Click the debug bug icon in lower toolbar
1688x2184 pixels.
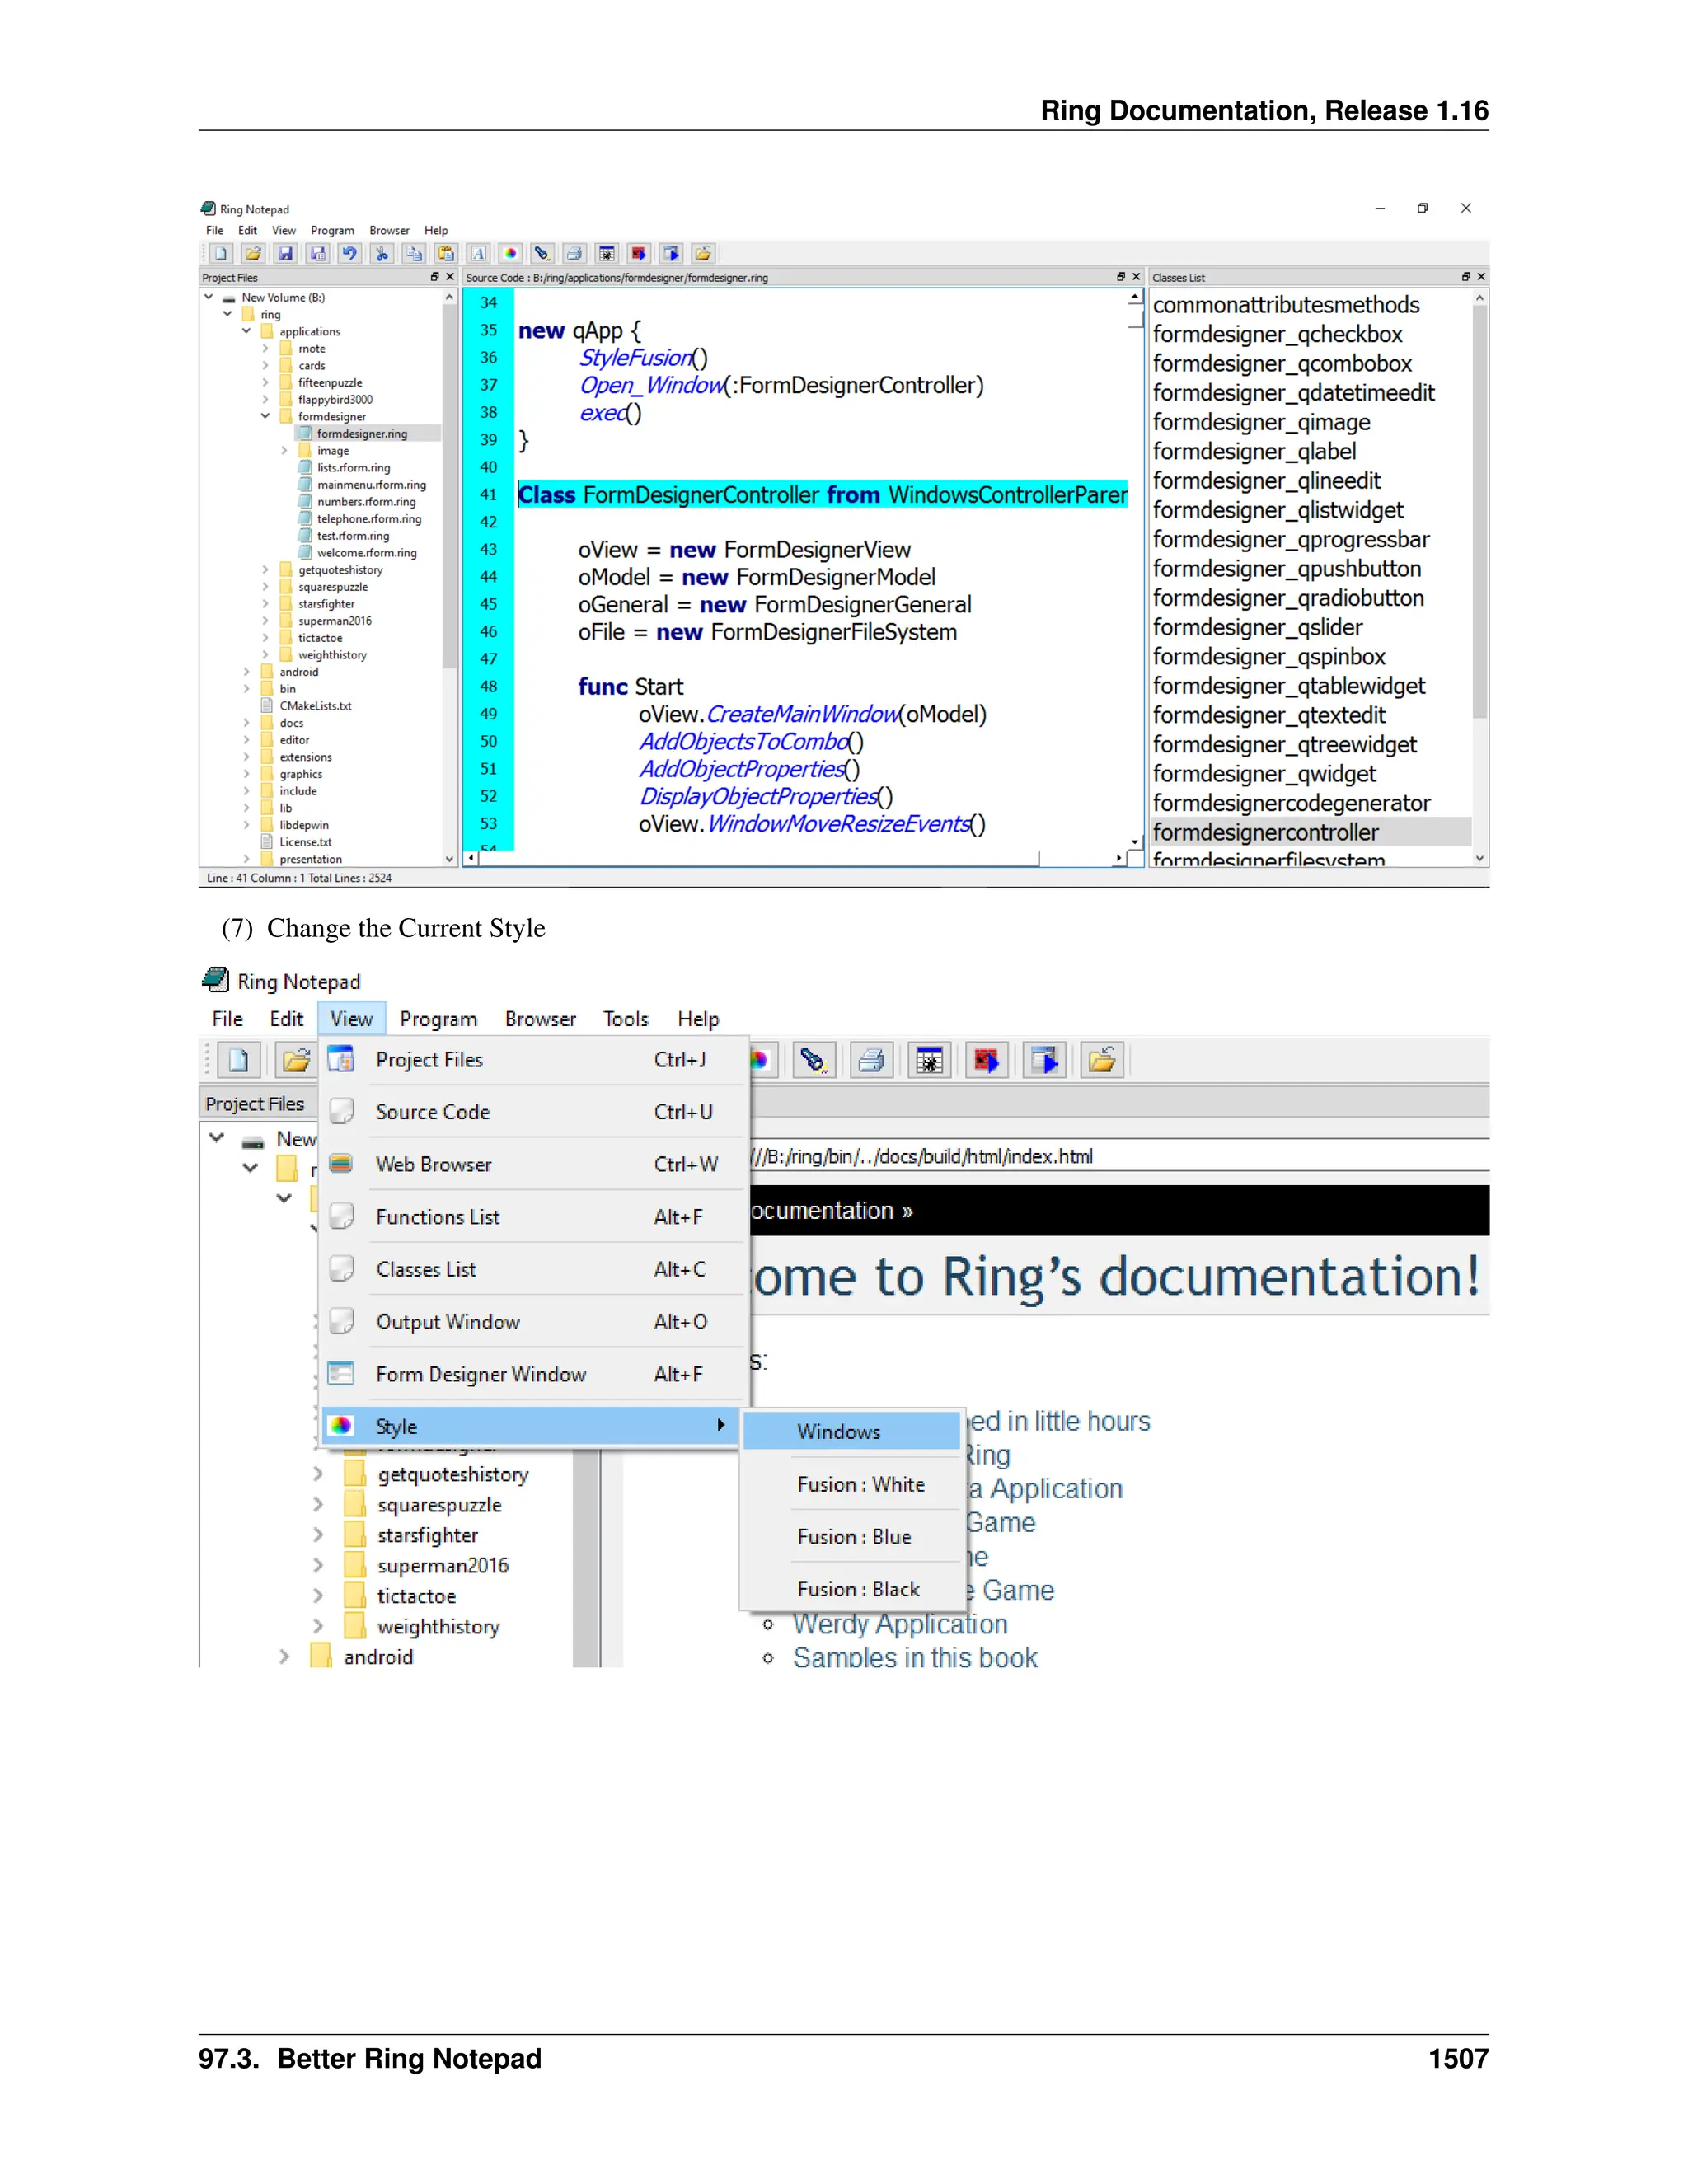point(929,1060)
